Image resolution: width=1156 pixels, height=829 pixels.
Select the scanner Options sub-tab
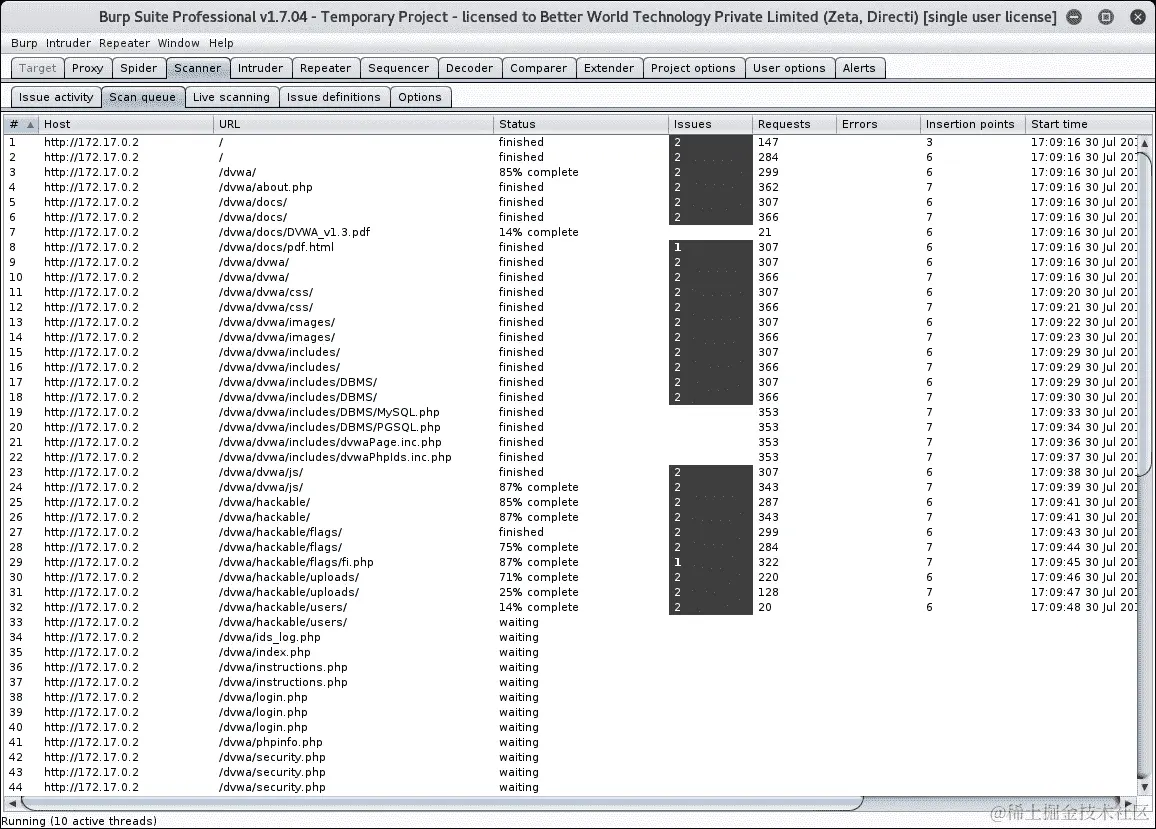pos(420,97)
